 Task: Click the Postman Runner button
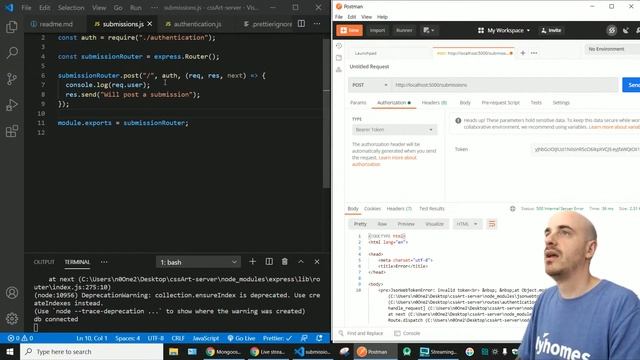pos(404,30)
